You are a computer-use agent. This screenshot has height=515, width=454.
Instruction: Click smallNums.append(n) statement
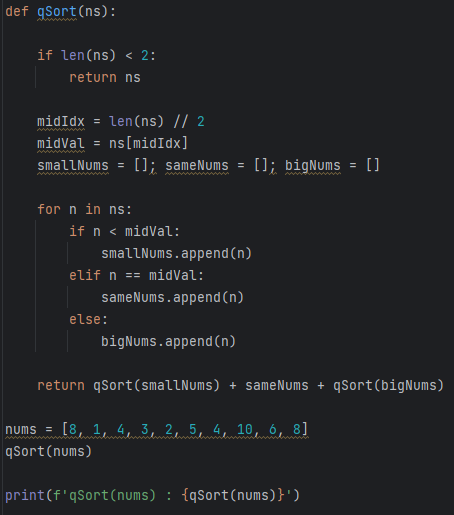point(176,254)
